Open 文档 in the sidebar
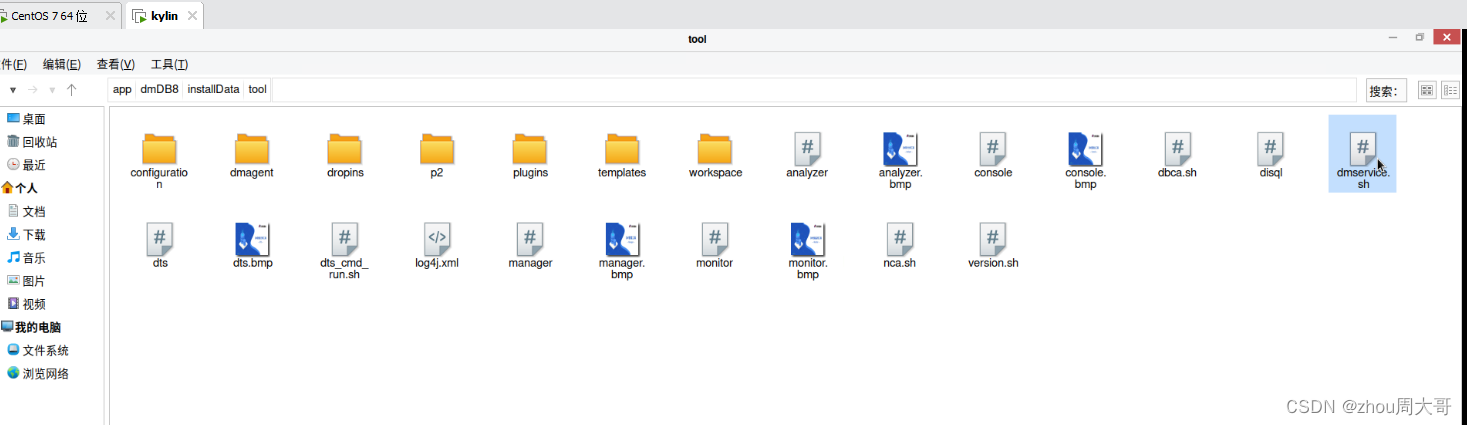The width and height of the screenshot is (1467, 425). click(x=27, y=211)
